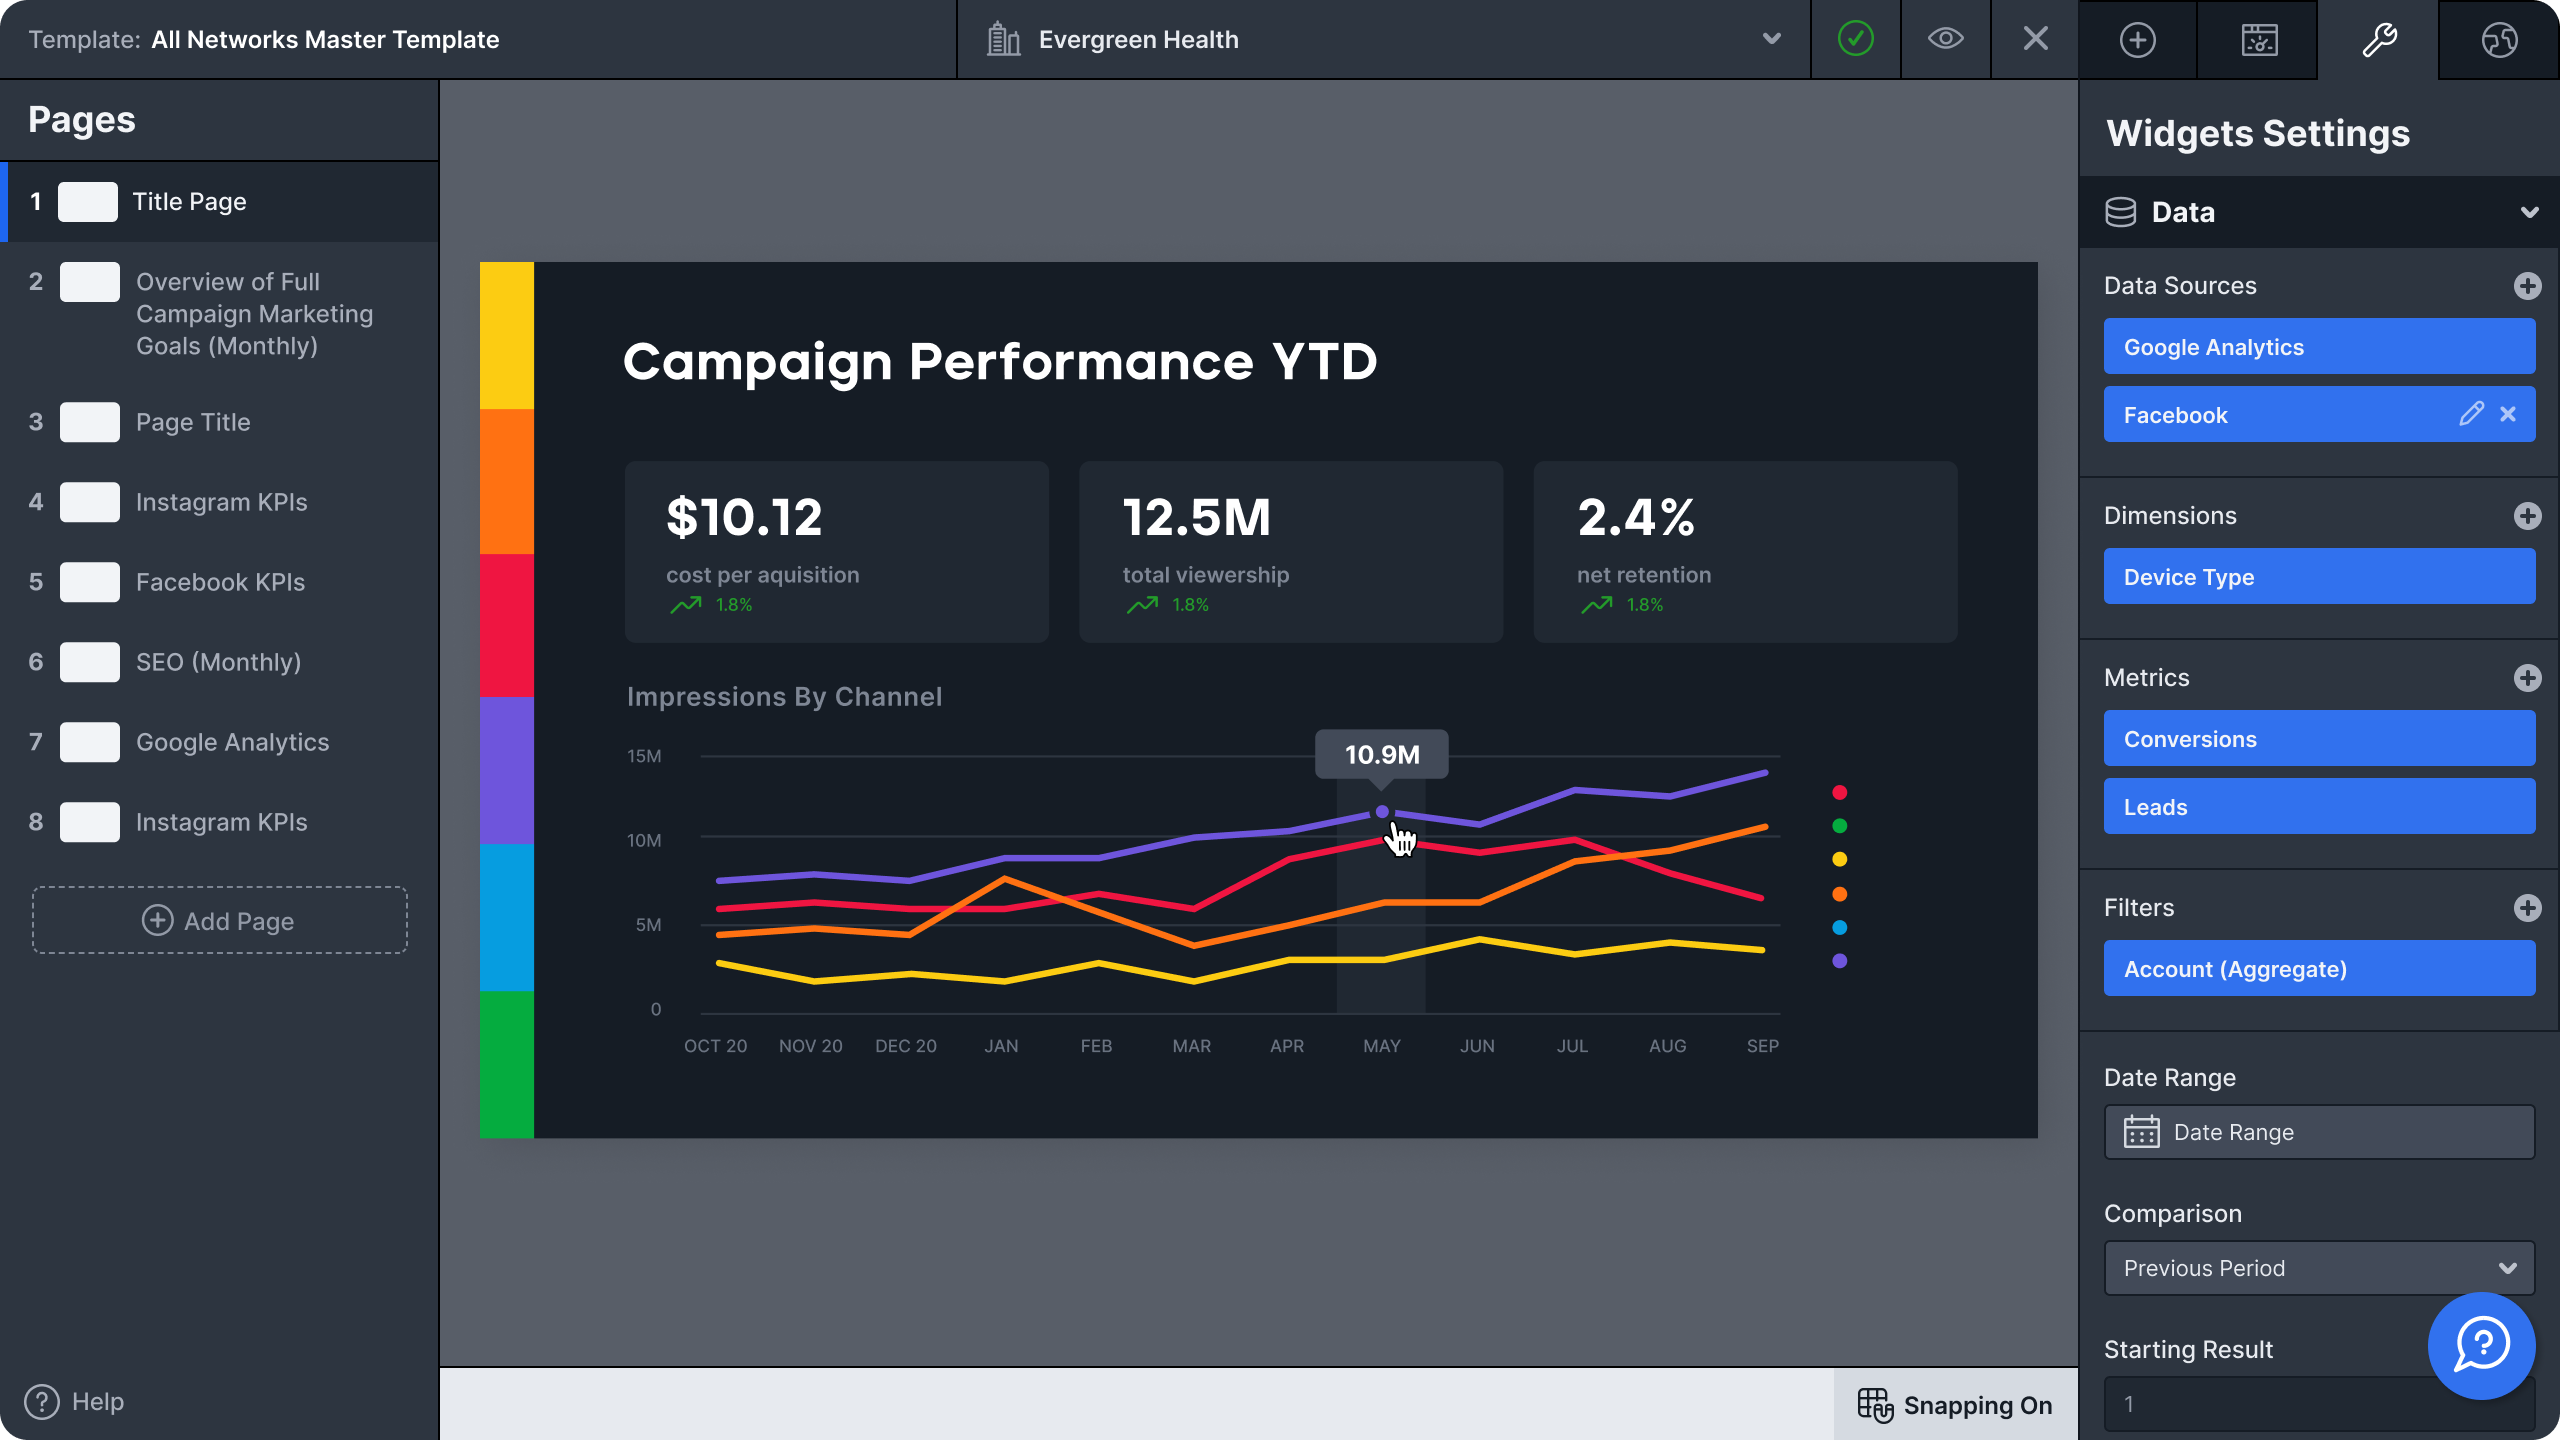Edit Facebook data source with pencil icon

[x=2470, y=414]
